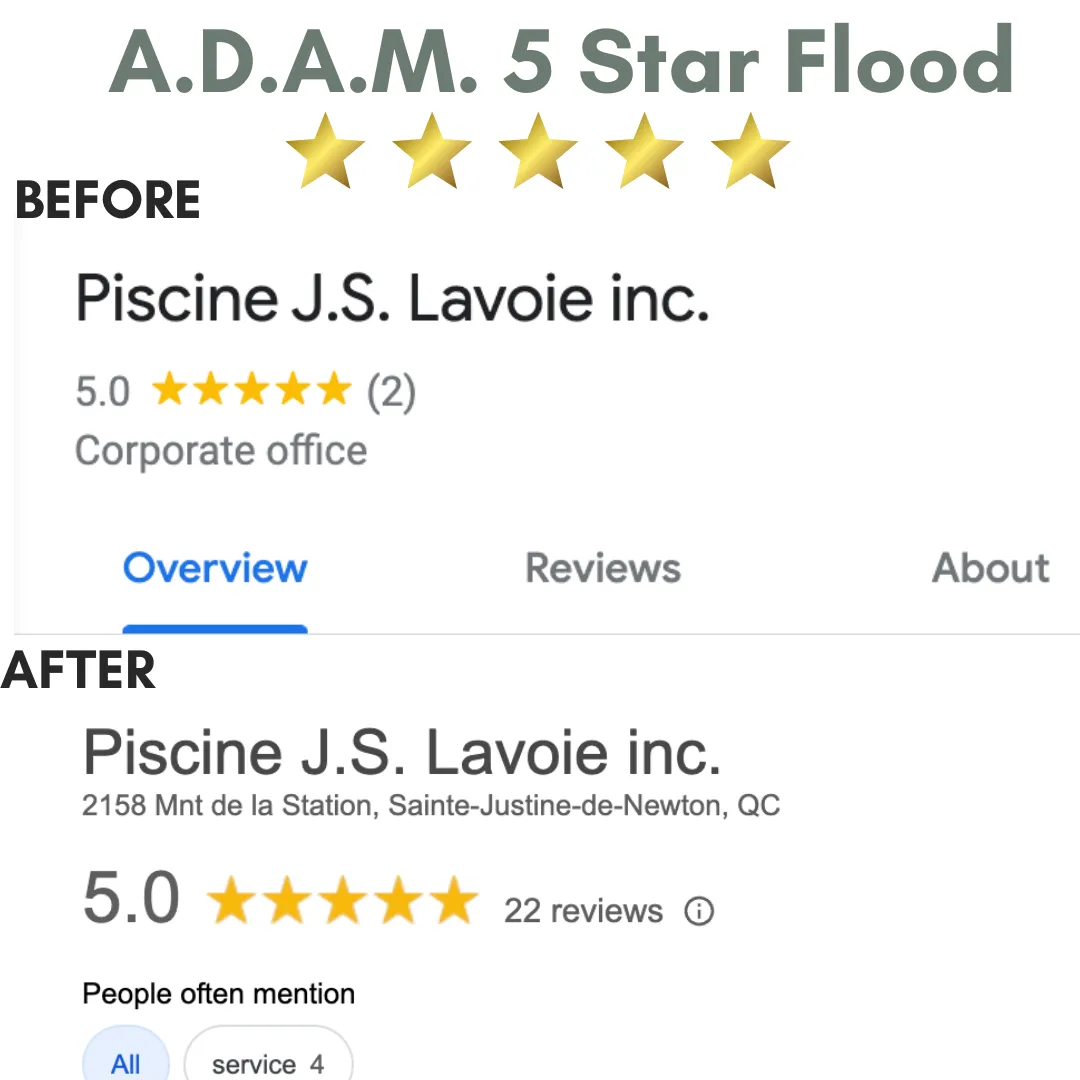Click the second large gold star

432,151
